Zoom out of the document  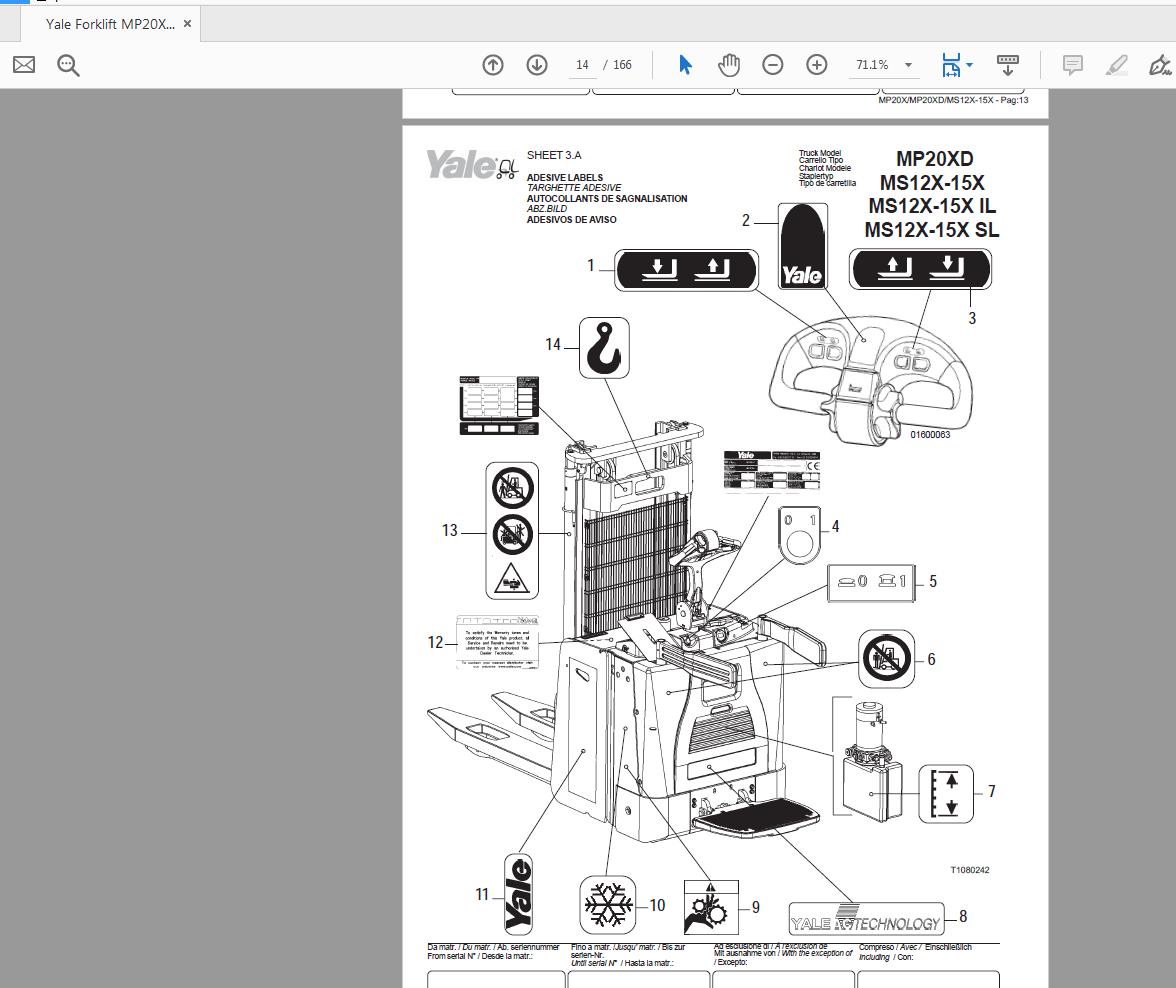(772, 64)
